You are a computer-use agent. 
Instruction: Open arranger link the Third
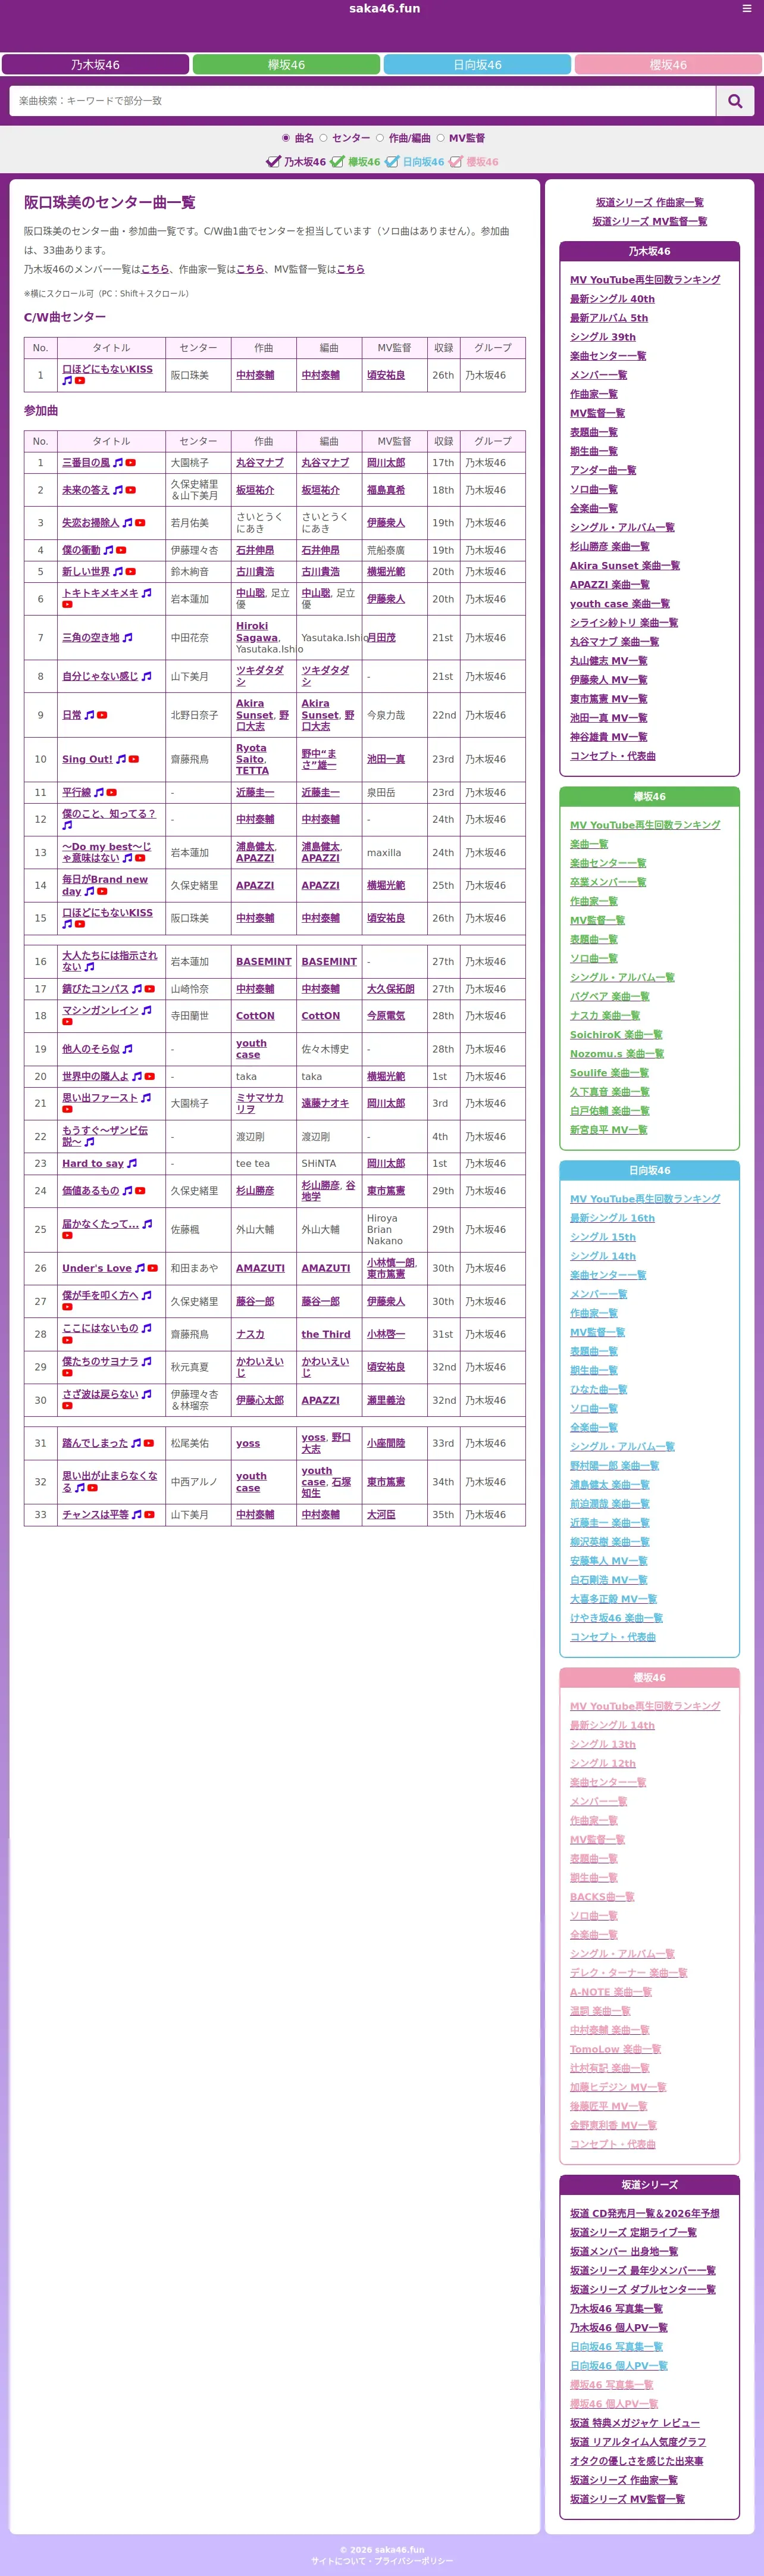coord(325,1335)
